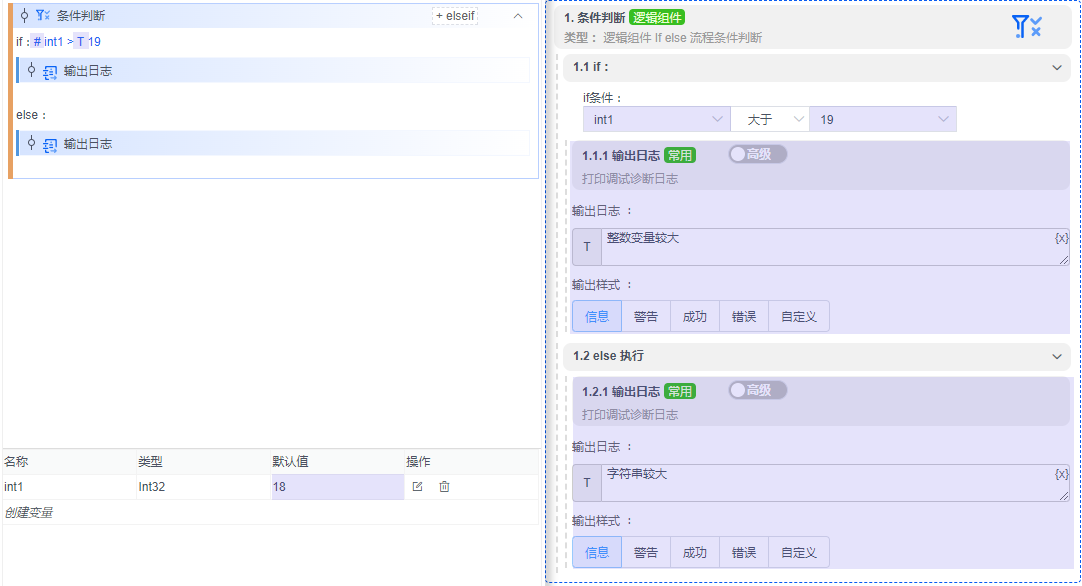Click the + elseif button
This screenshot has height=586, width=1082.
455,15
